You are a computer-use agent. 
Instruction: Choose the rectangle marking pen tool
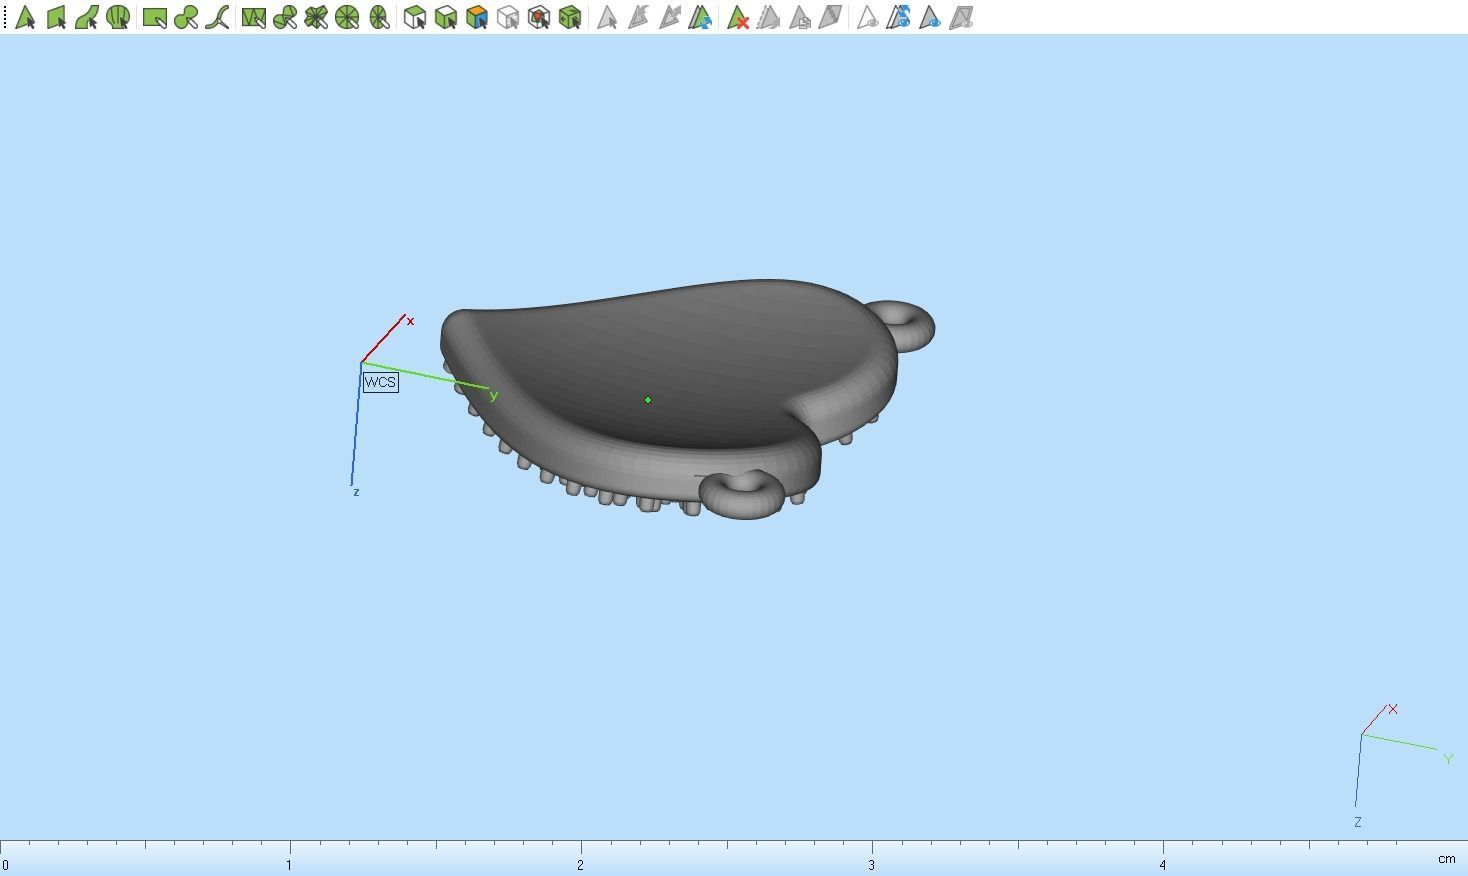pyautogui.click(x=154, y=17)
